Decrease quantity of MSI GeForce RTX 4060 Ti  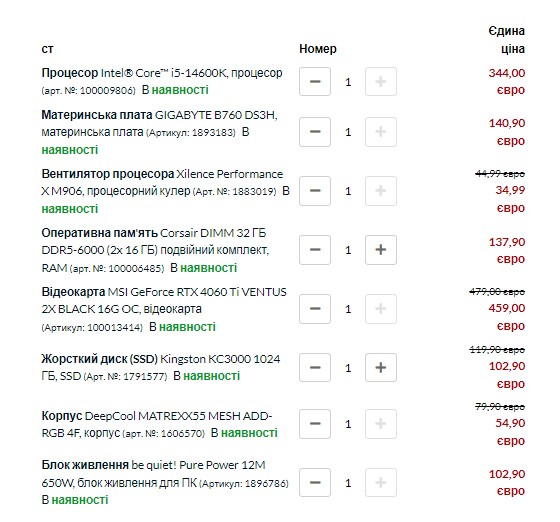(x=315, y=308)
